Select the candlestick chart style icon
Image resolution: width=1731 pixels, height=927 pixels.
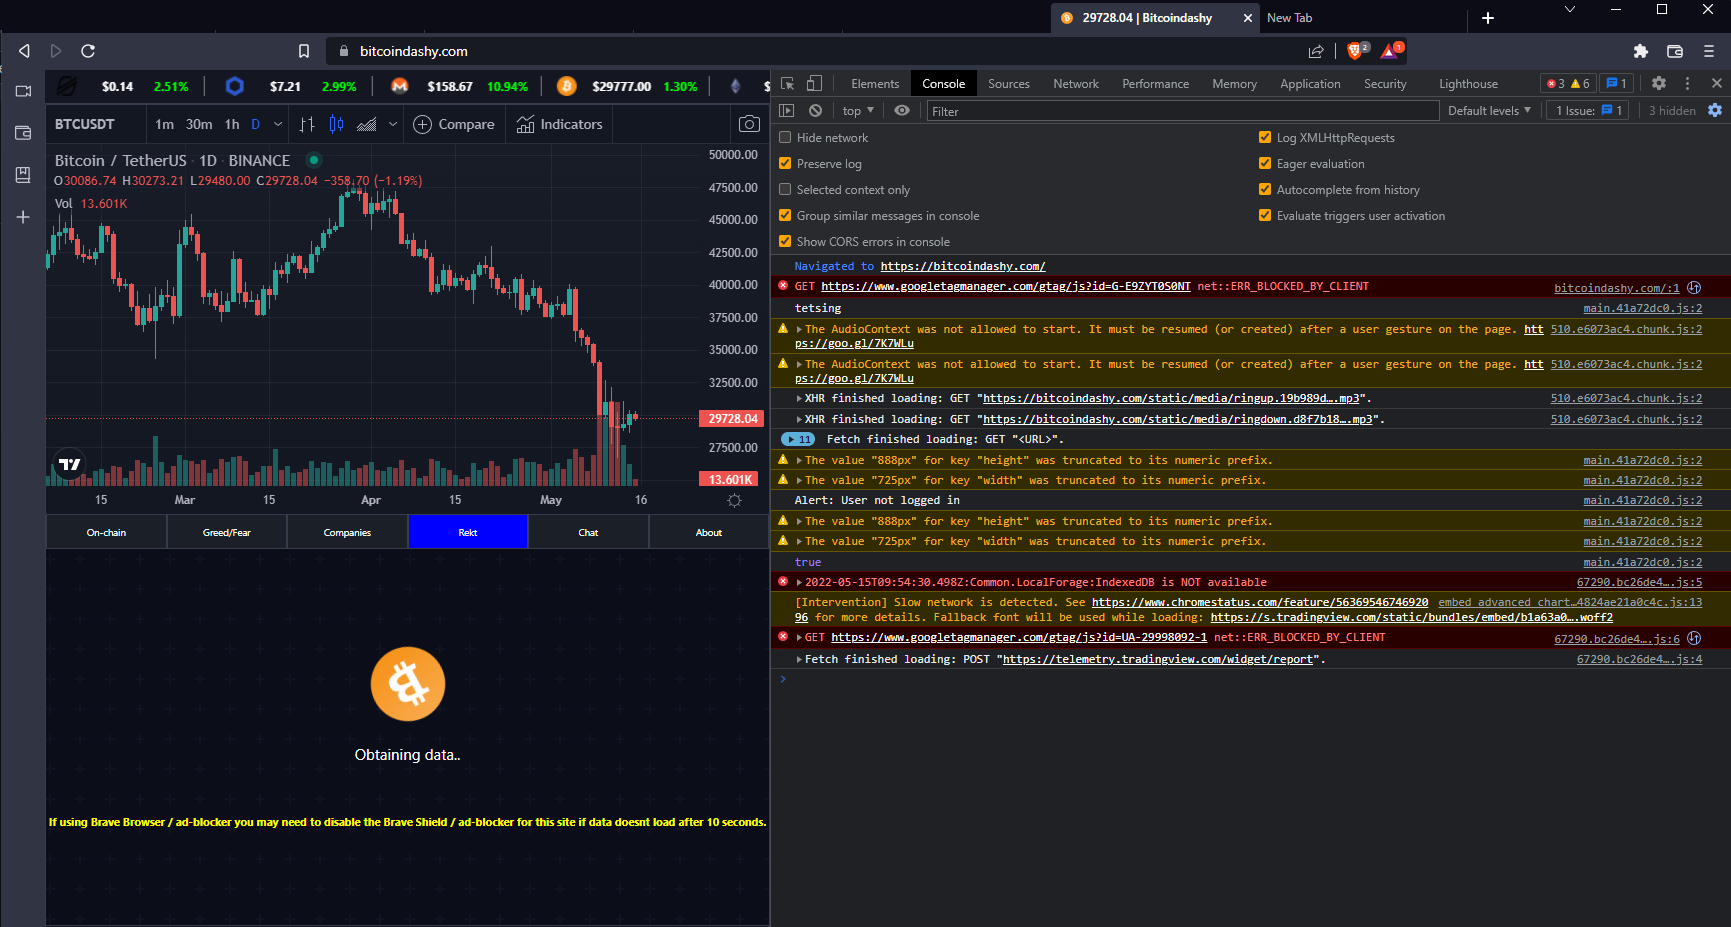[x=337, y=124]
